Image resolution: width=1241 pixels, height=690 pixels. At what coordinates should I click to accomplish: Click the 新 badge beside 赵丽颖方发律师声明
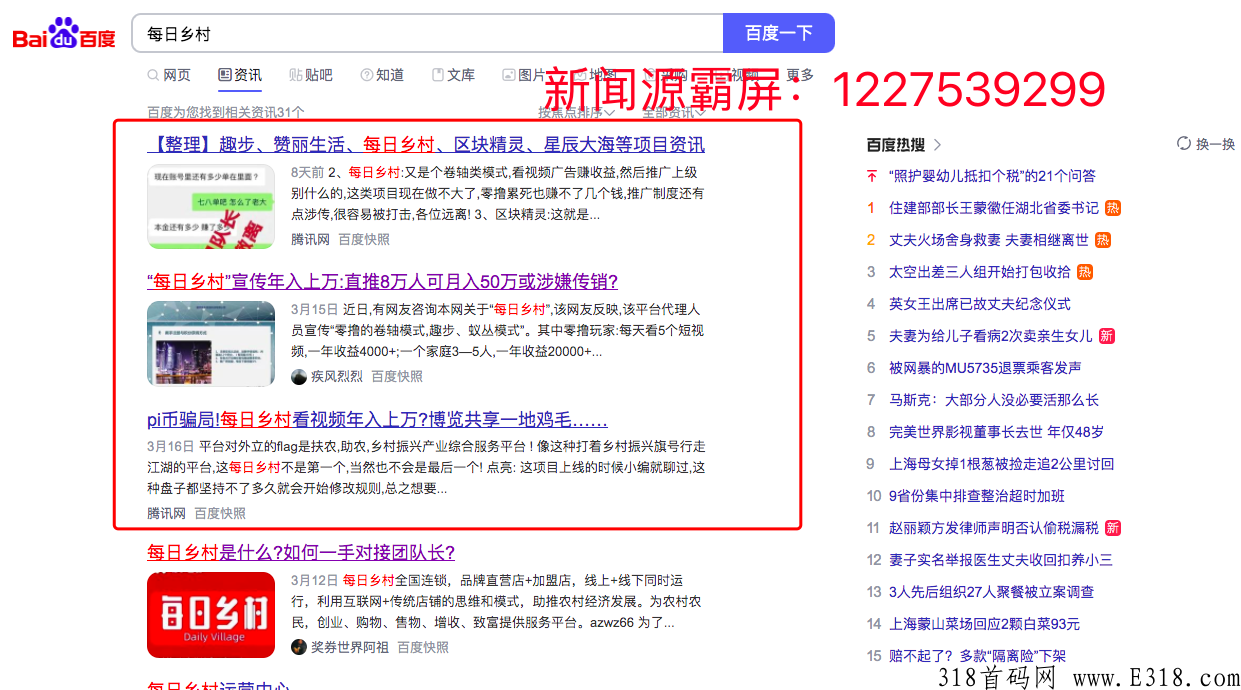click(1113, 528)
